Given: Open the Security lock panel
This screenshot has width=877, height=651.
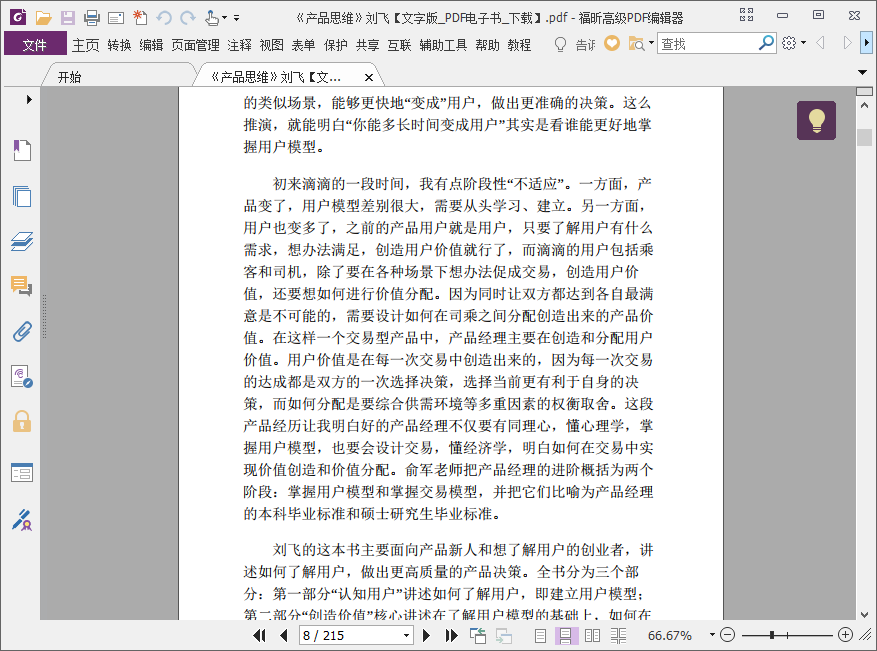Looking at the screenshot, I should coord(22,421).
